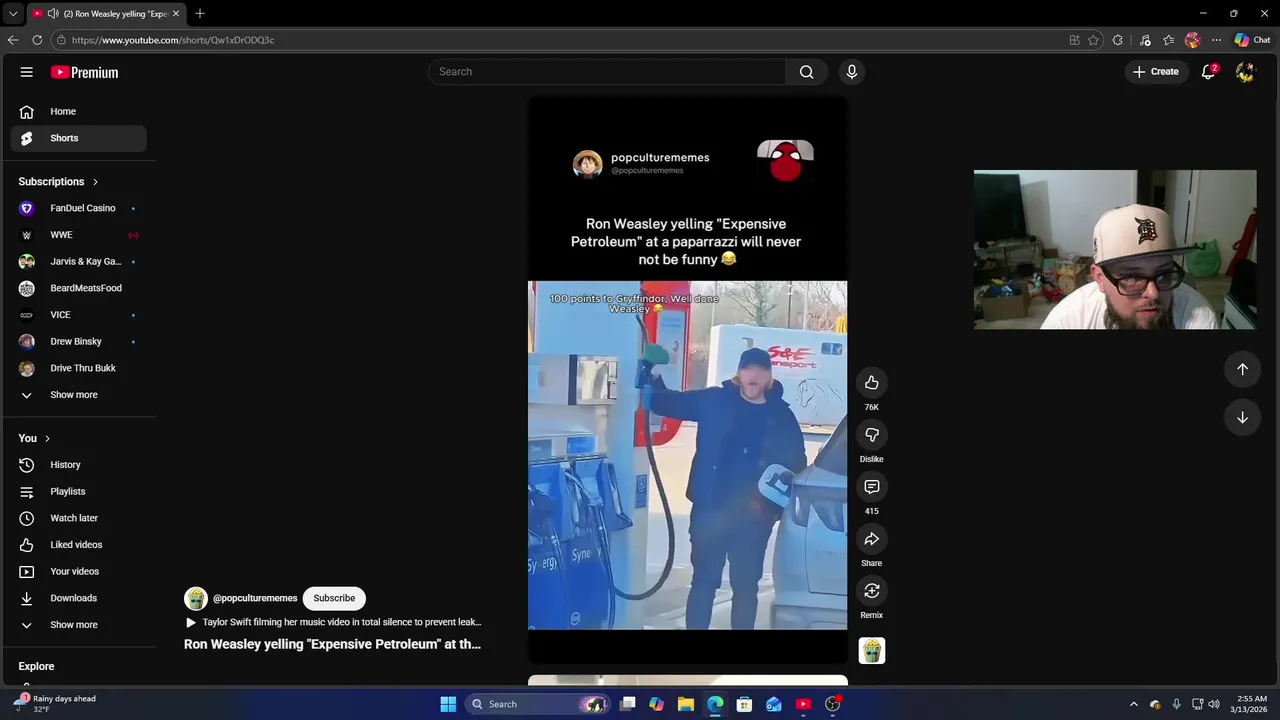Open Copilot Chat in Edge
The image size is (1280, 720).
click(x=1252, y=40)
